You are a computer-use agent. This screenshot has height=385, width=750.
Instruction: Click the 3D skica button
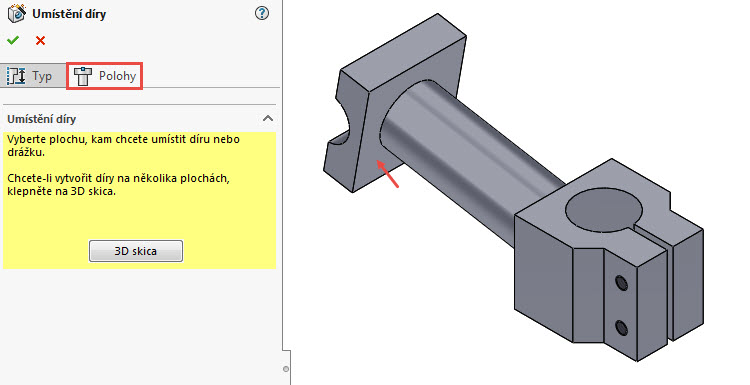point(136,251)
